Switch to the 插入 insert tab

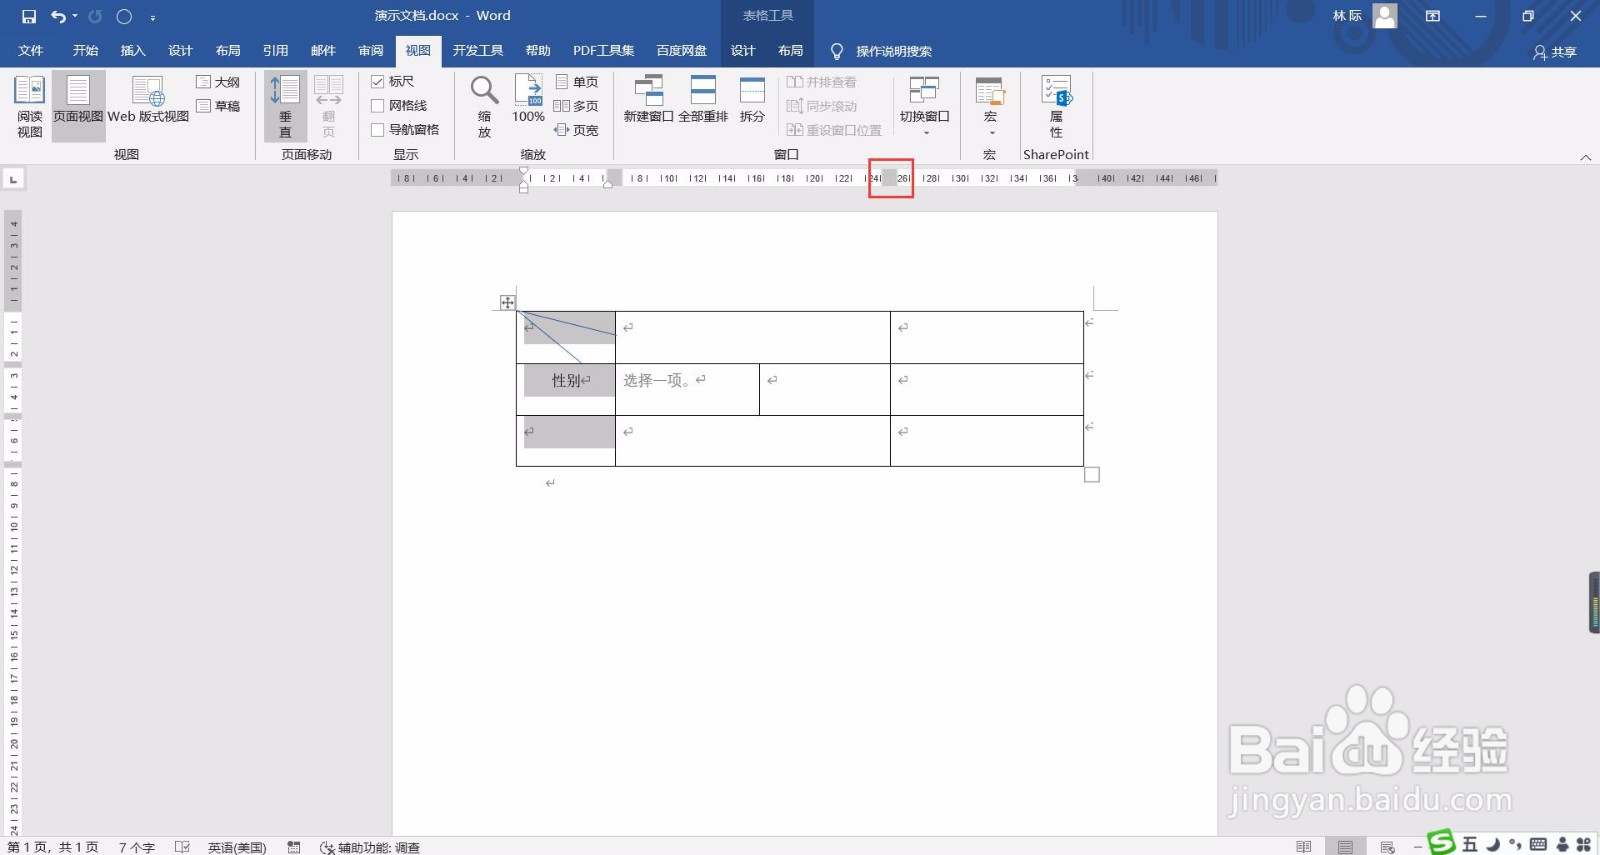pos(133,51)
